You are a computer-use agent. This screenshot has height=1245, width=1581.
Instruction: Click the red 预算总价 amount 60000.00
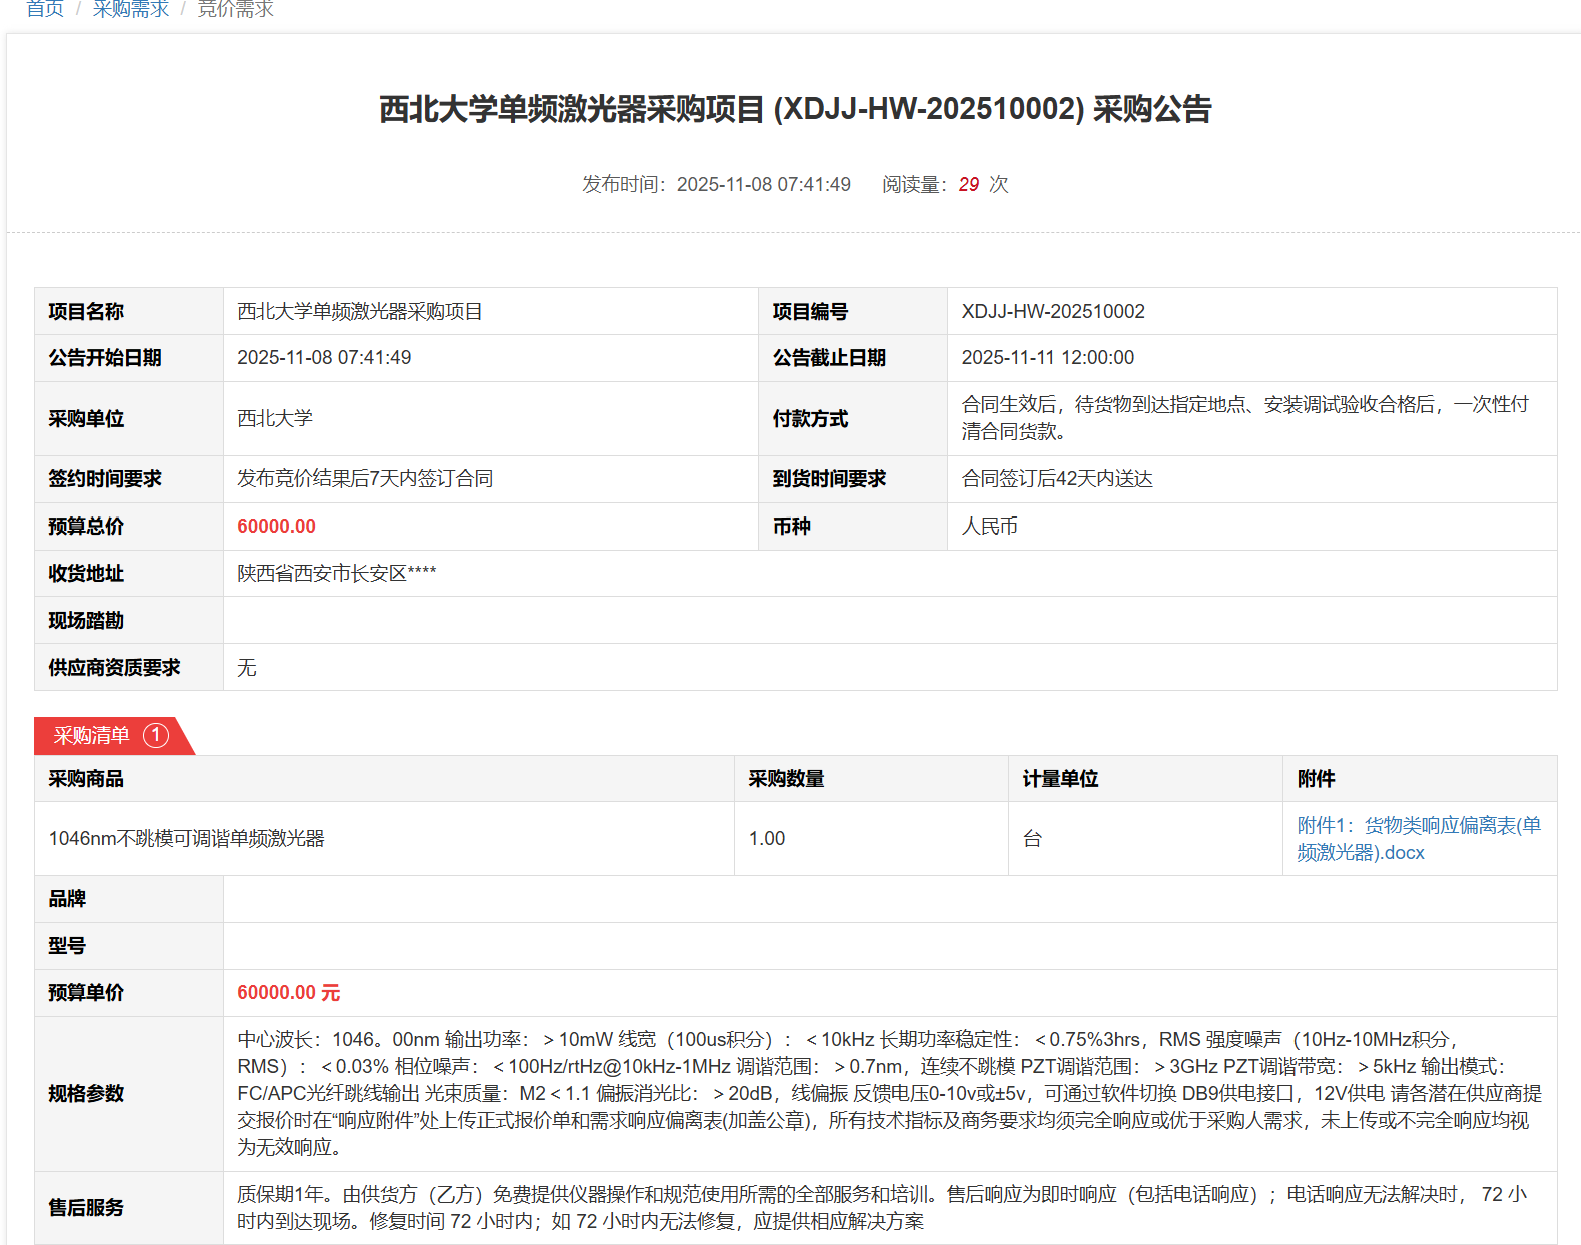276,527
